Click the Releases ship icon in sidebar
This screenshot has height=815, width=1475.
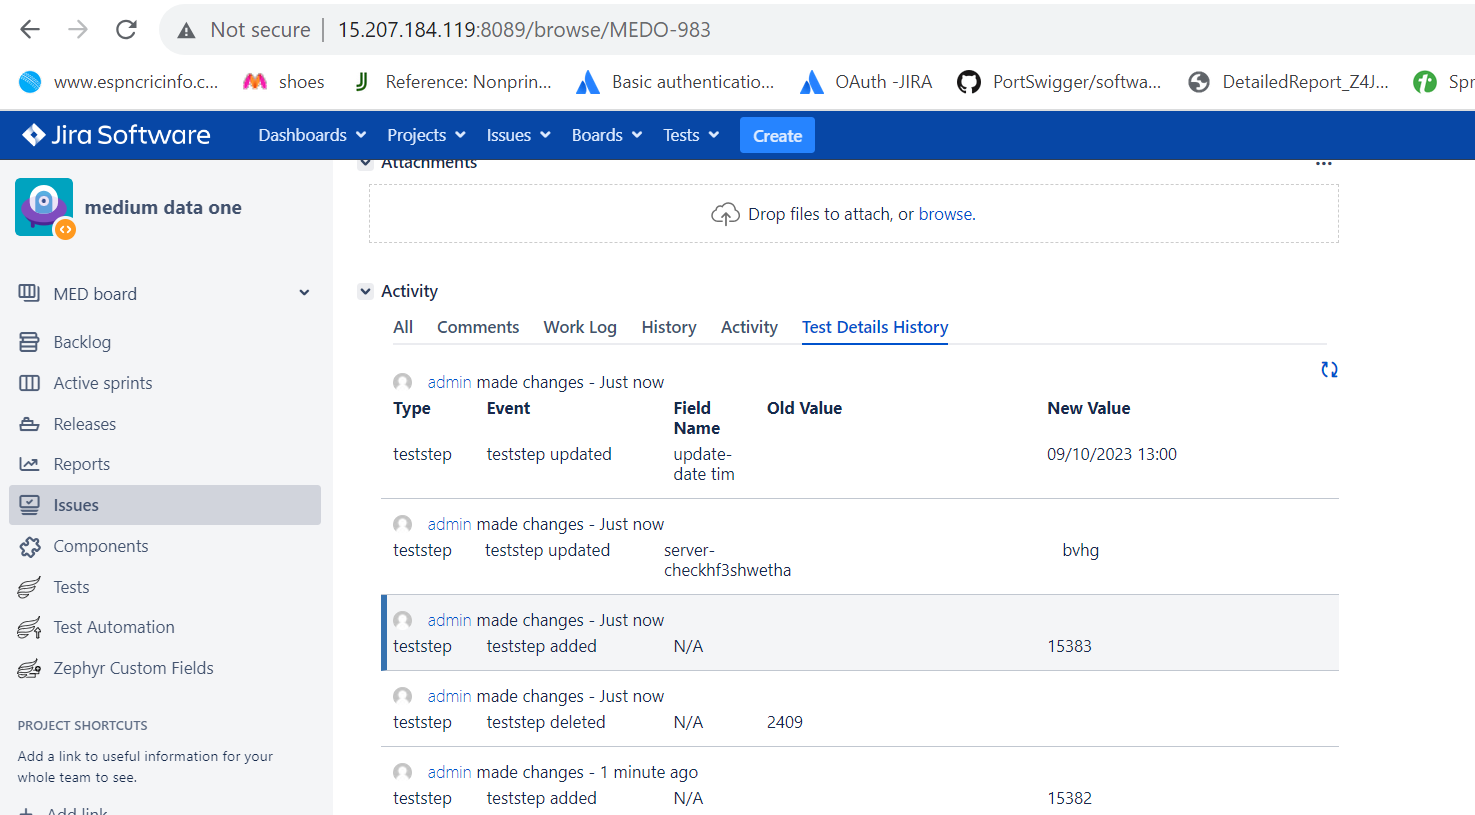[x=29, y=424]
